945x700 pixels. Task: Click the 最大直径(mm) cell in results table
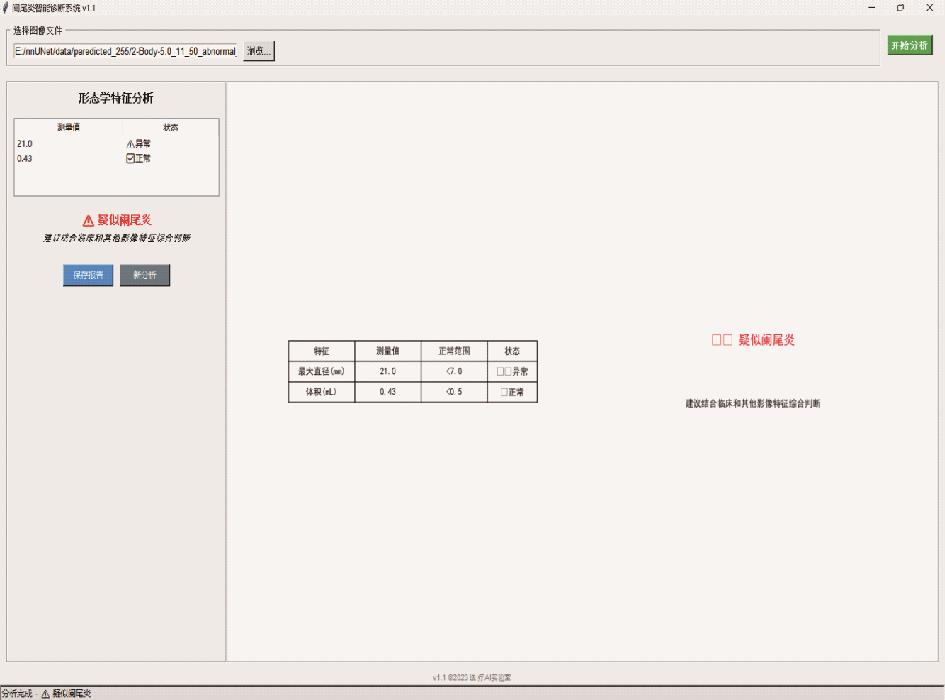[x=322, y=371]
